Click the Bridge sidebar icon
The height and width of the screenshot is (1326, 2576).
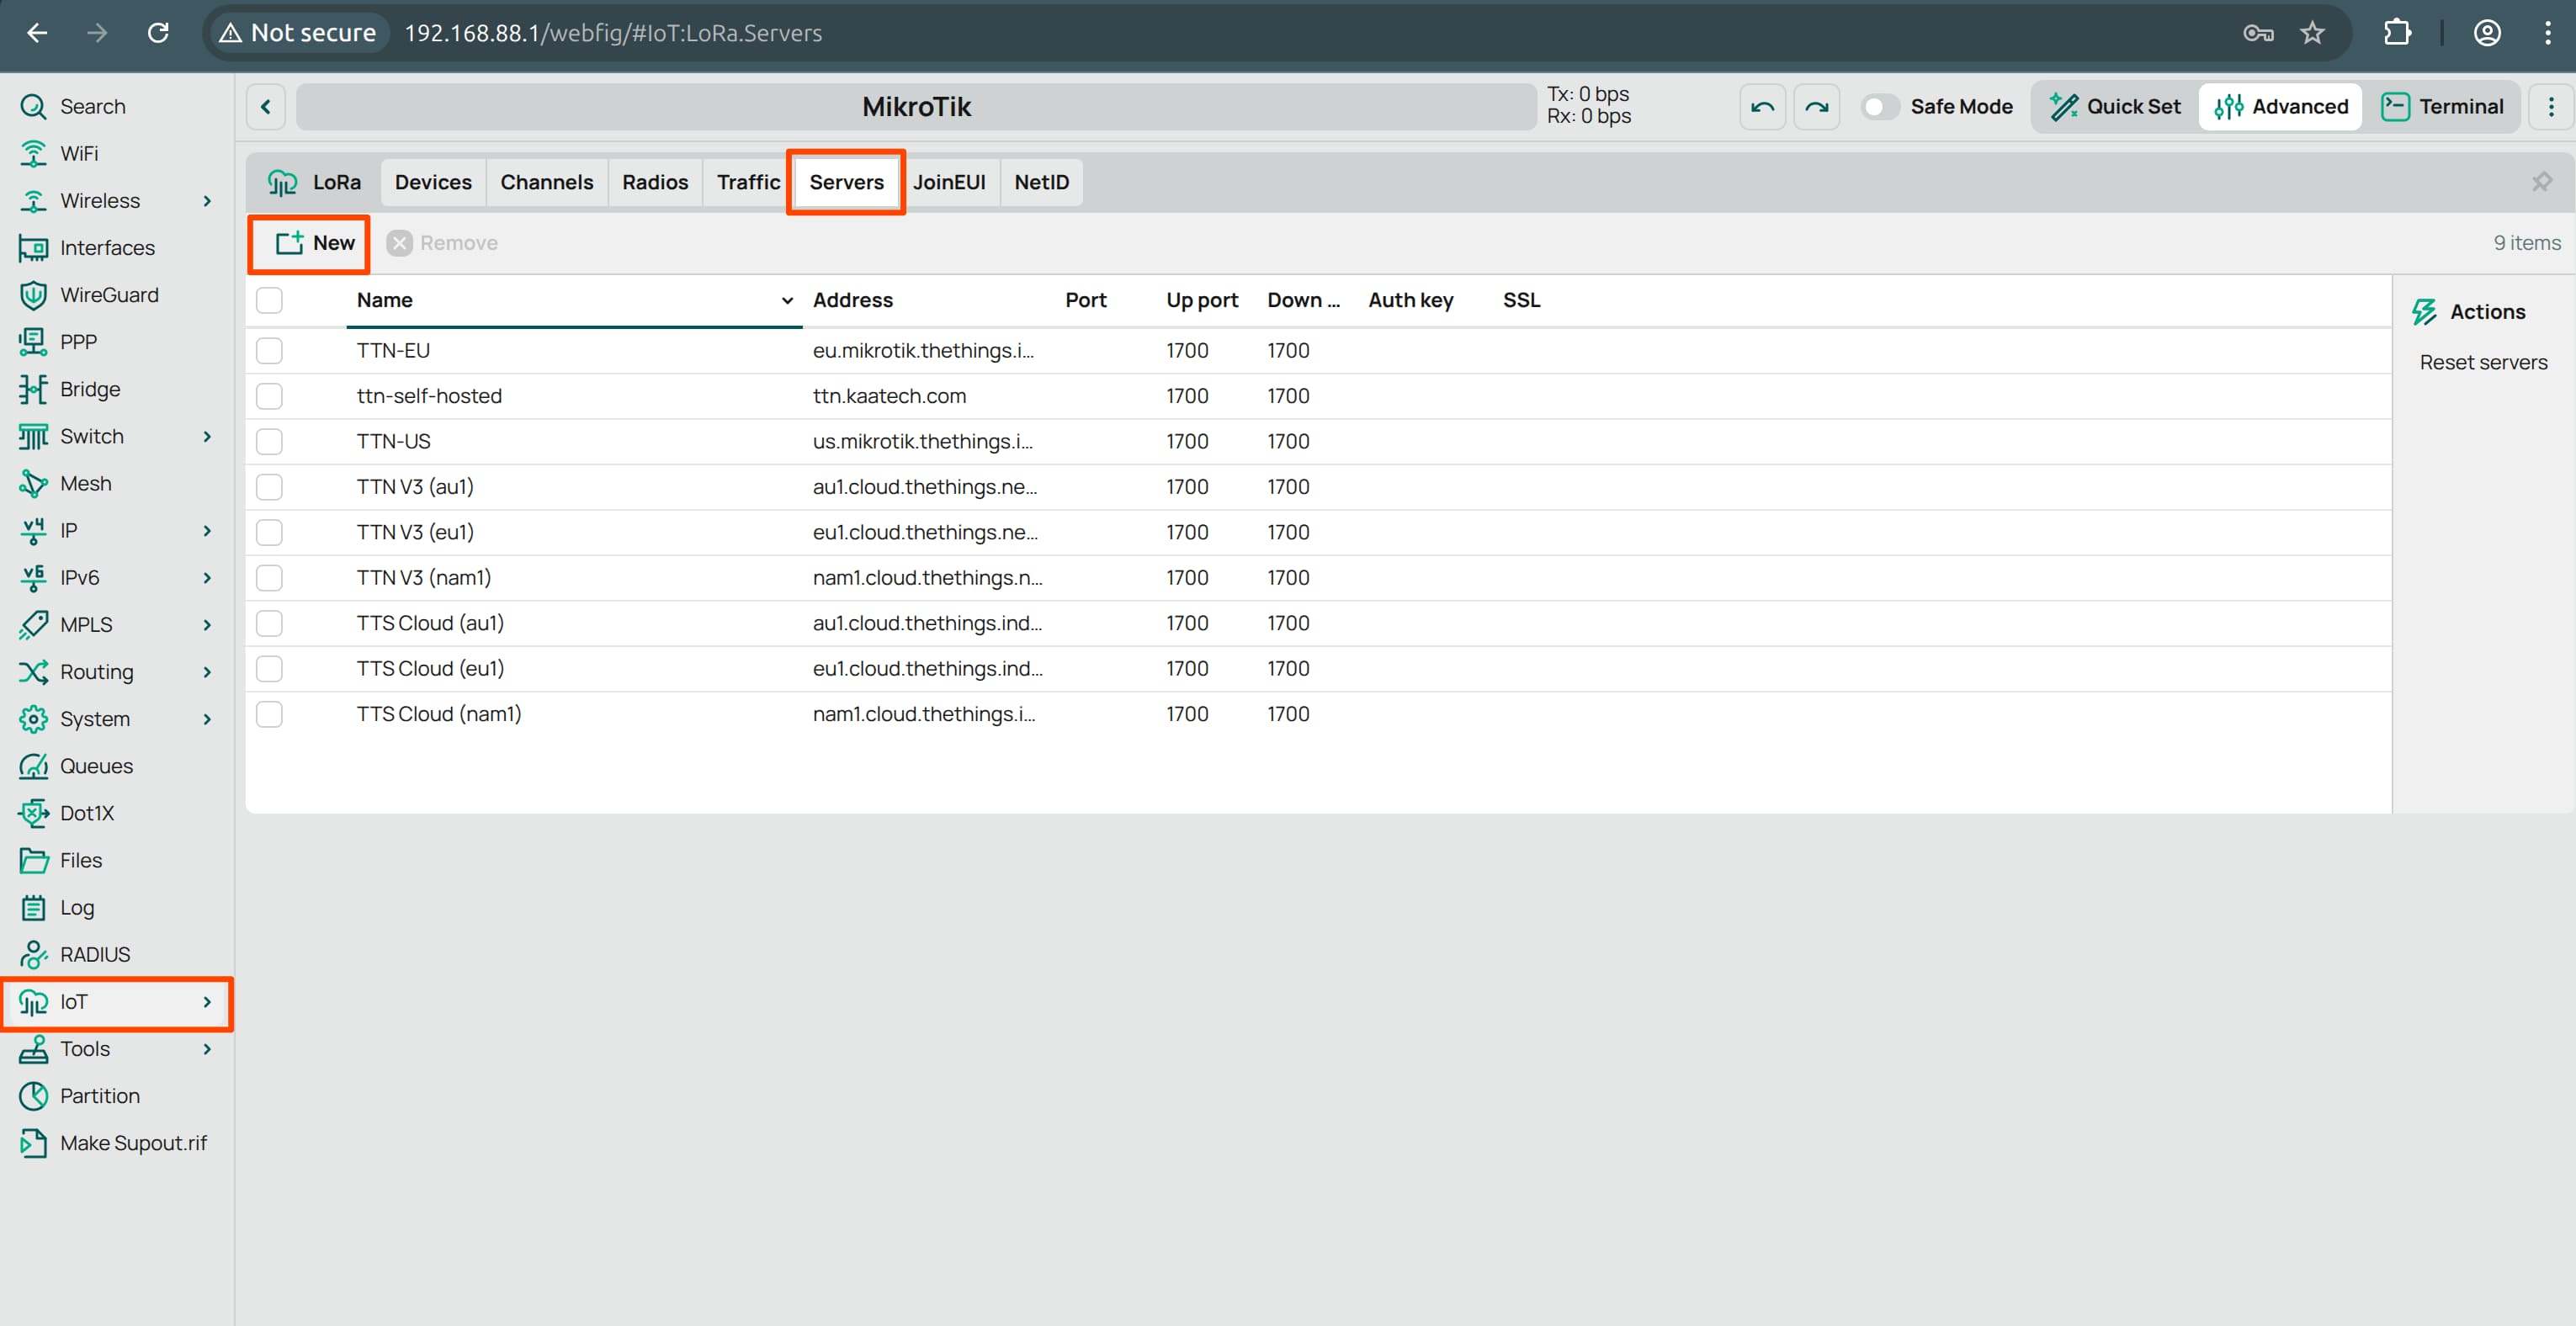(33, 388)
